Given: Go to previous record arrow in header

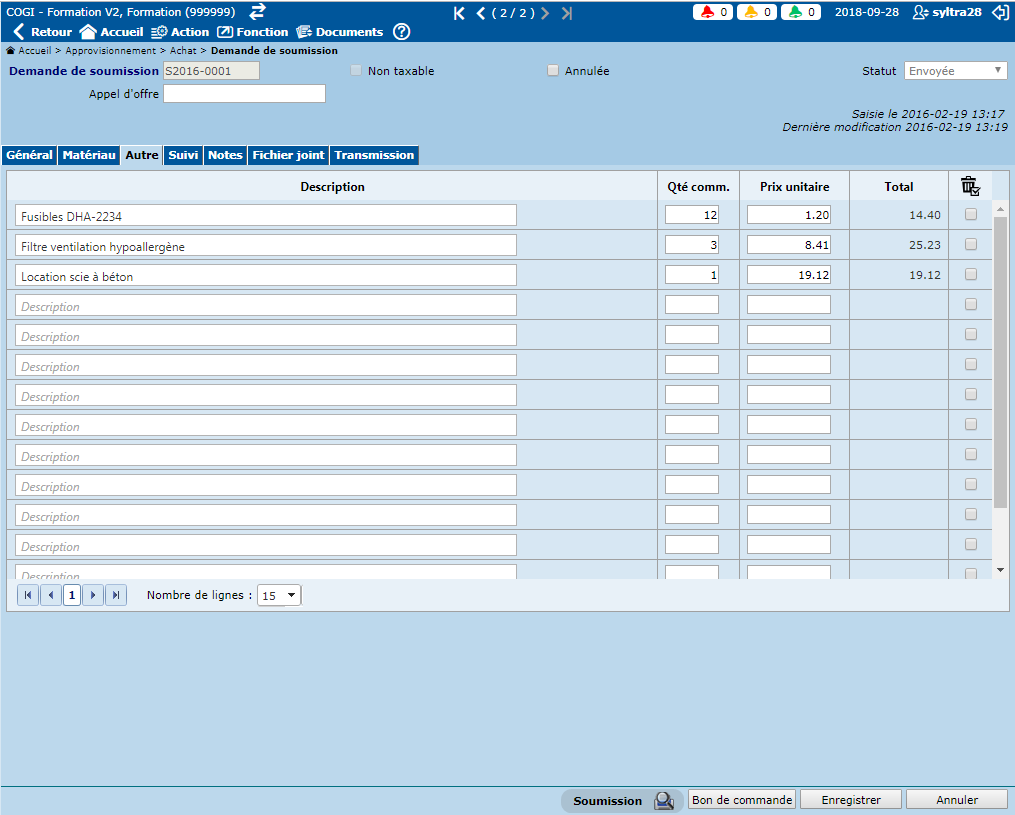Looking at the screenshot, I should pyautogui.click(x=481, y=13).
